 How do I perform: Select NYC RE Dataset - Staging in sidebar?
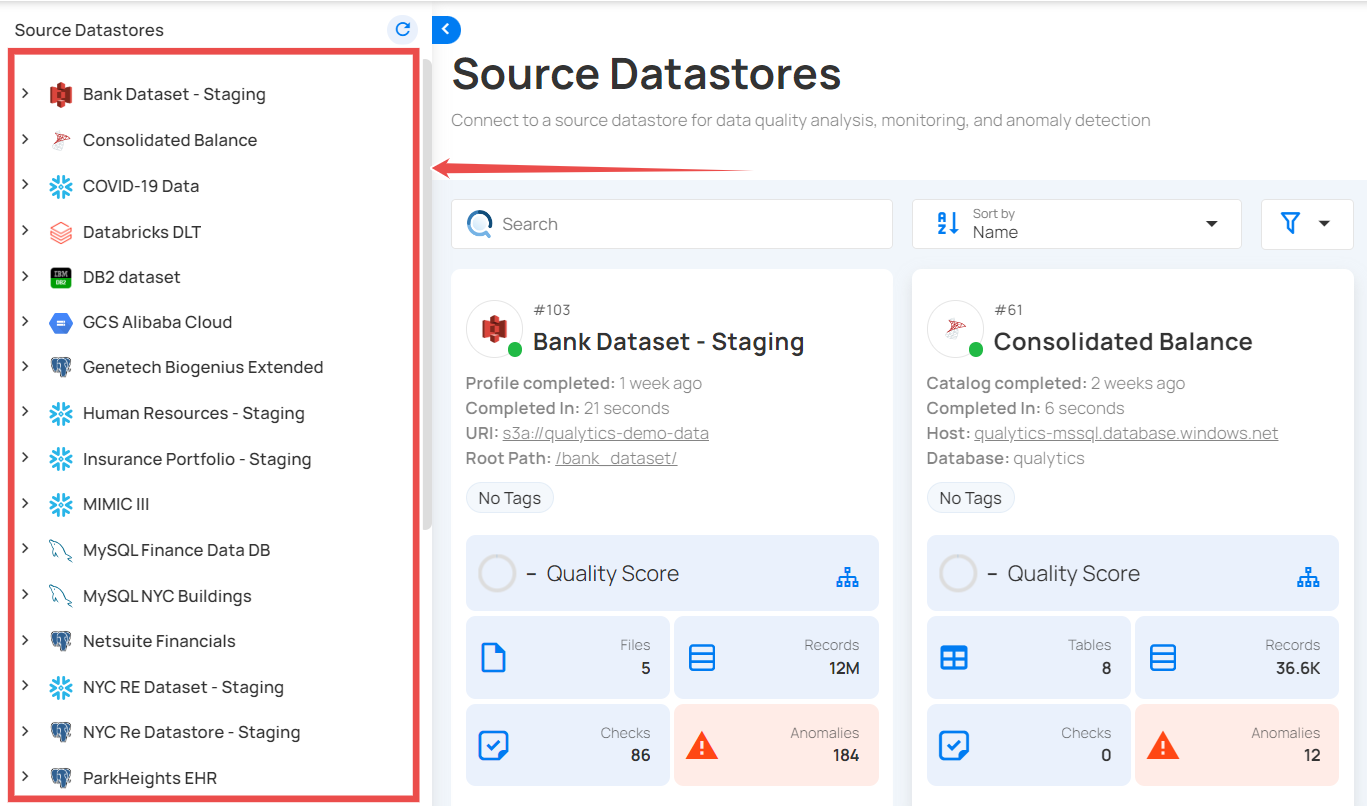click(184, 687)
